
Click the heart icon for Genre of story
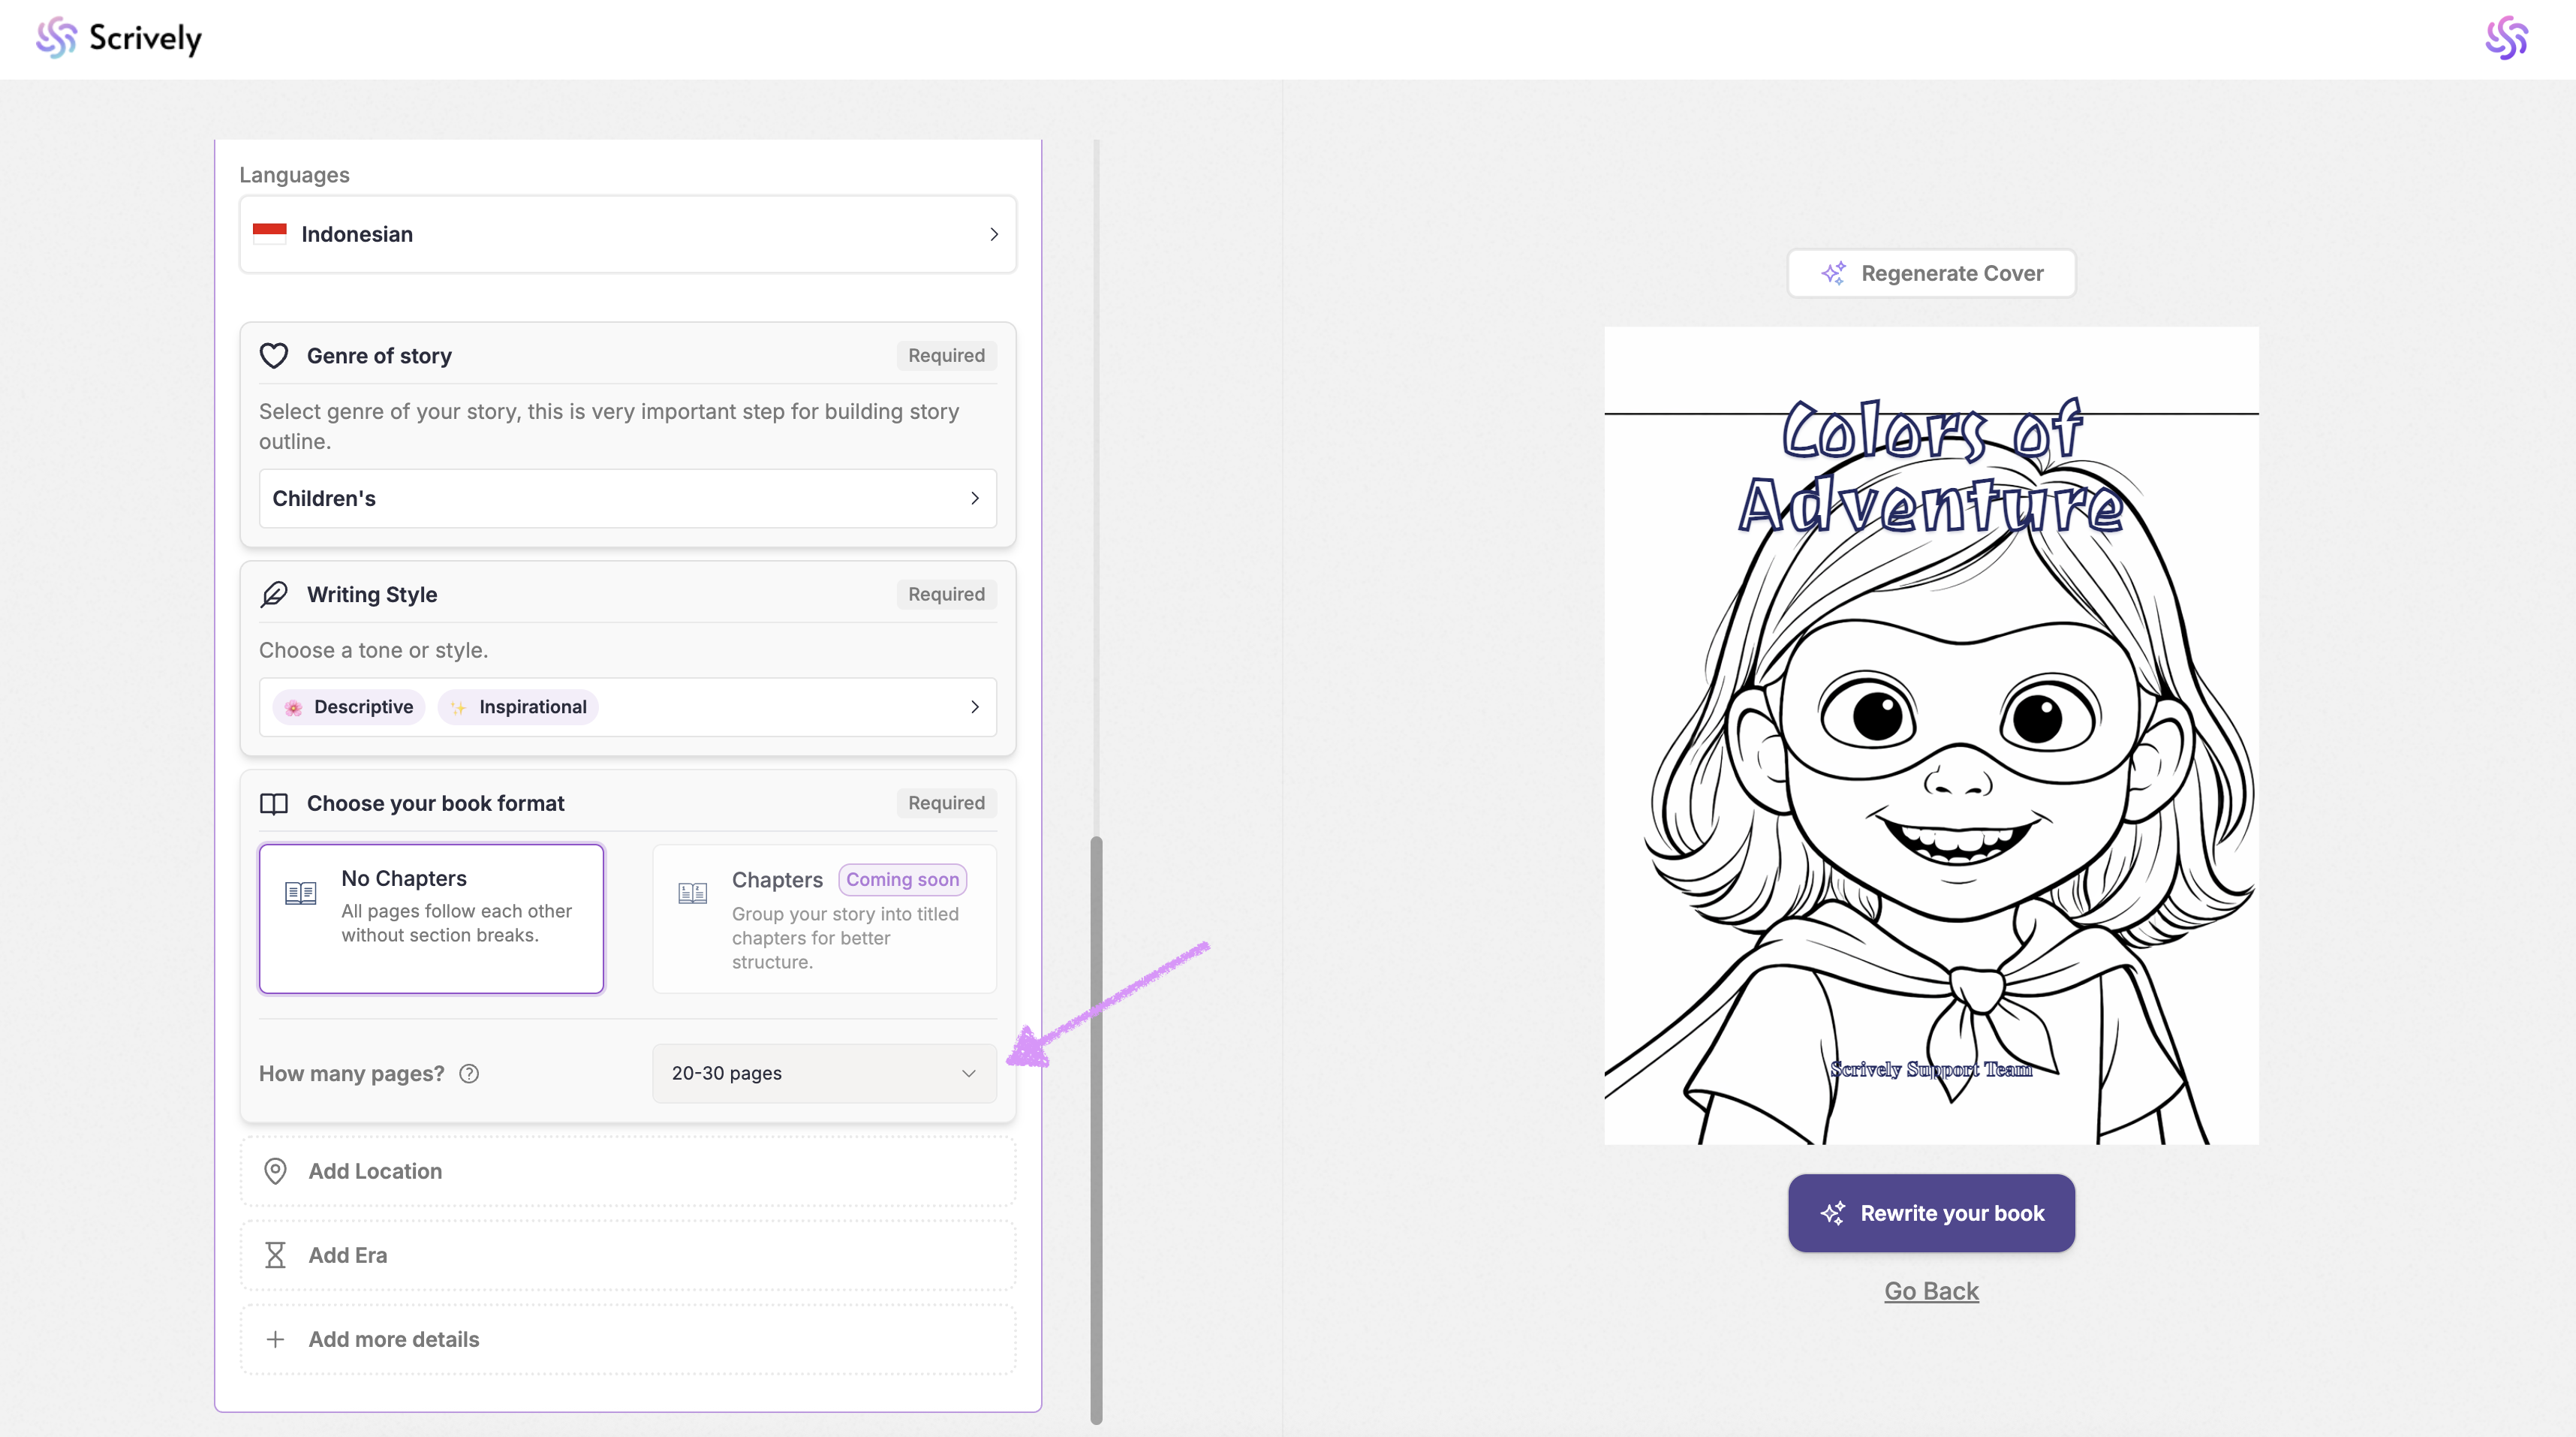pos(274,356)
